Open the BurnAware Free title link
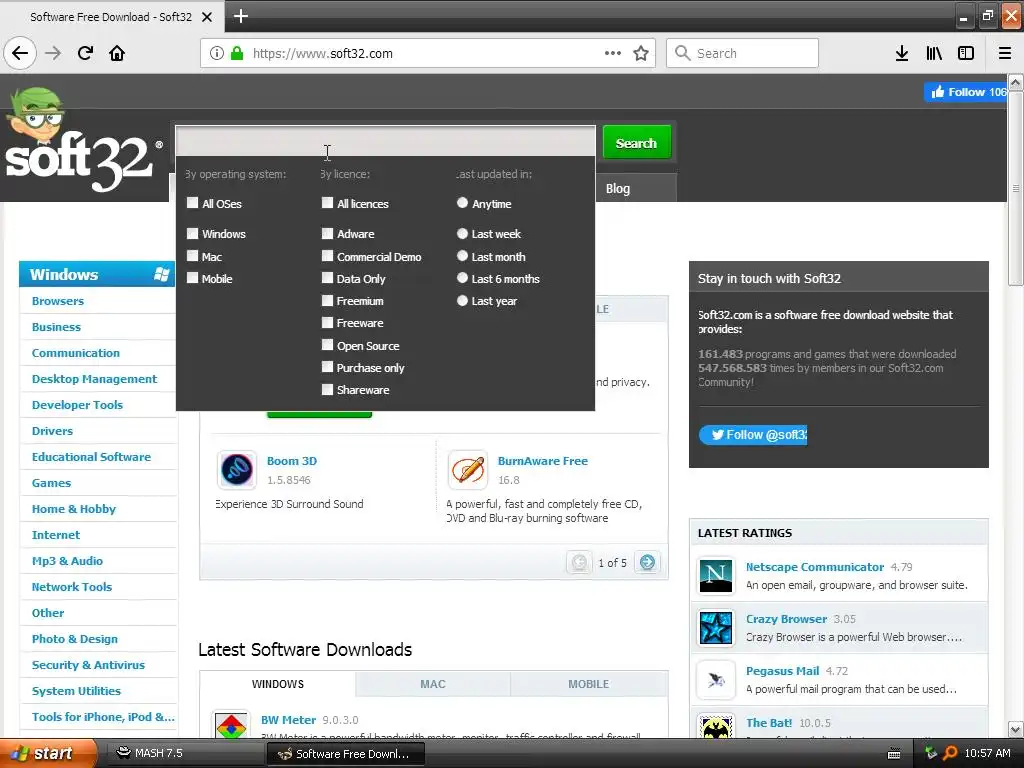Image resolution: width=1024 pixels, height=768 pixels. tap(543, 461)
